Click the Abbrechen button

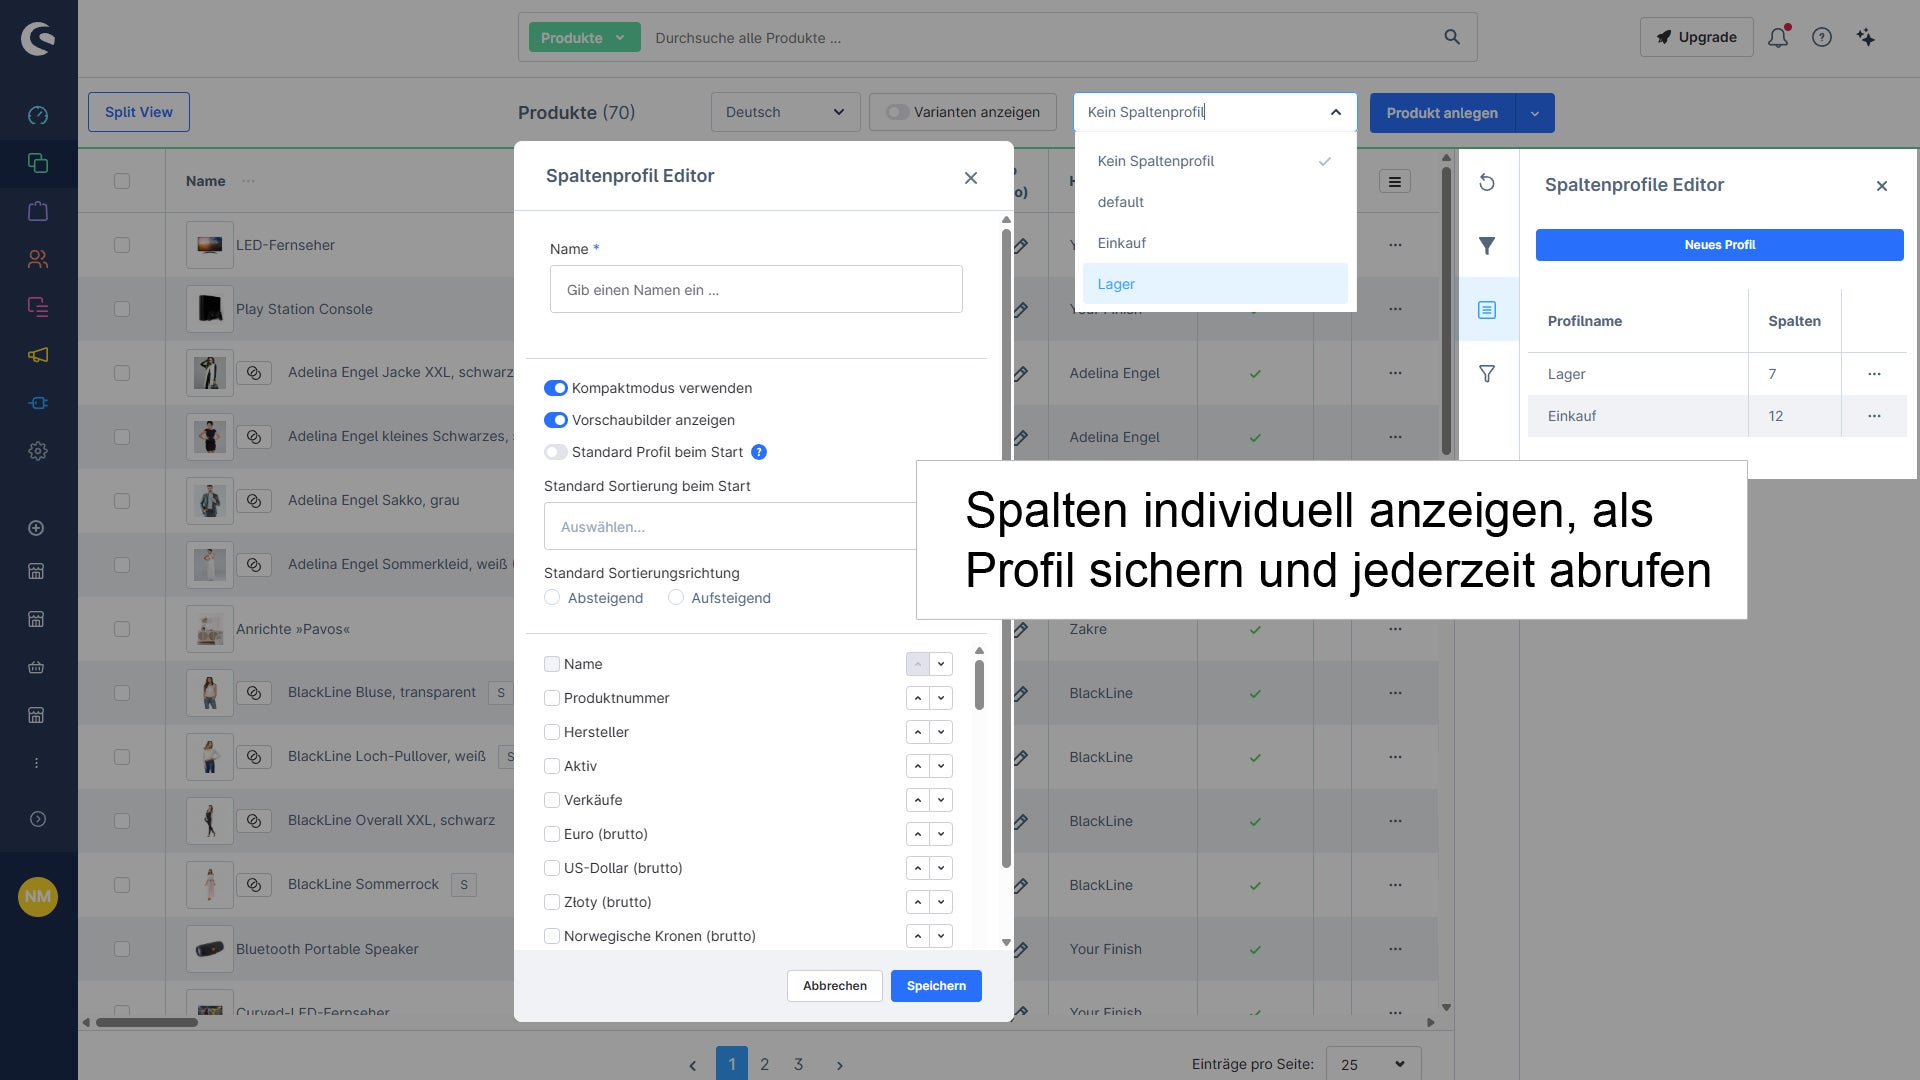(835, 986)
